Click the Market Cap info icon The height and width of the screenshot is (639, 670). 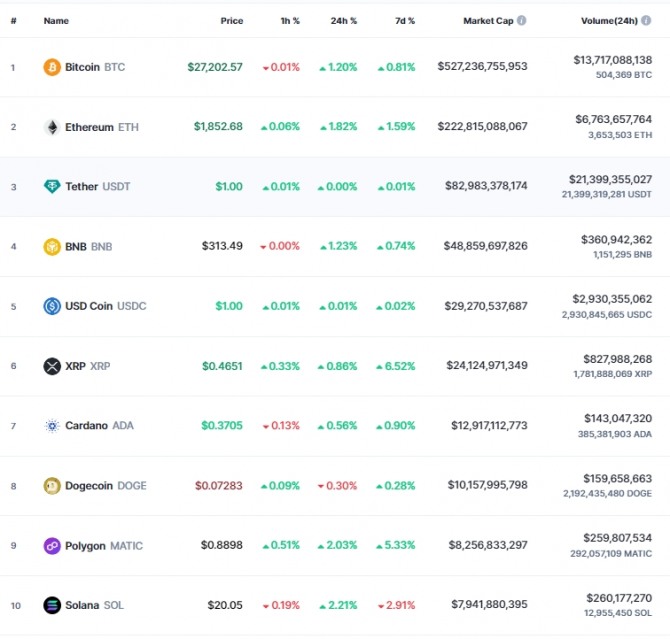522,20
